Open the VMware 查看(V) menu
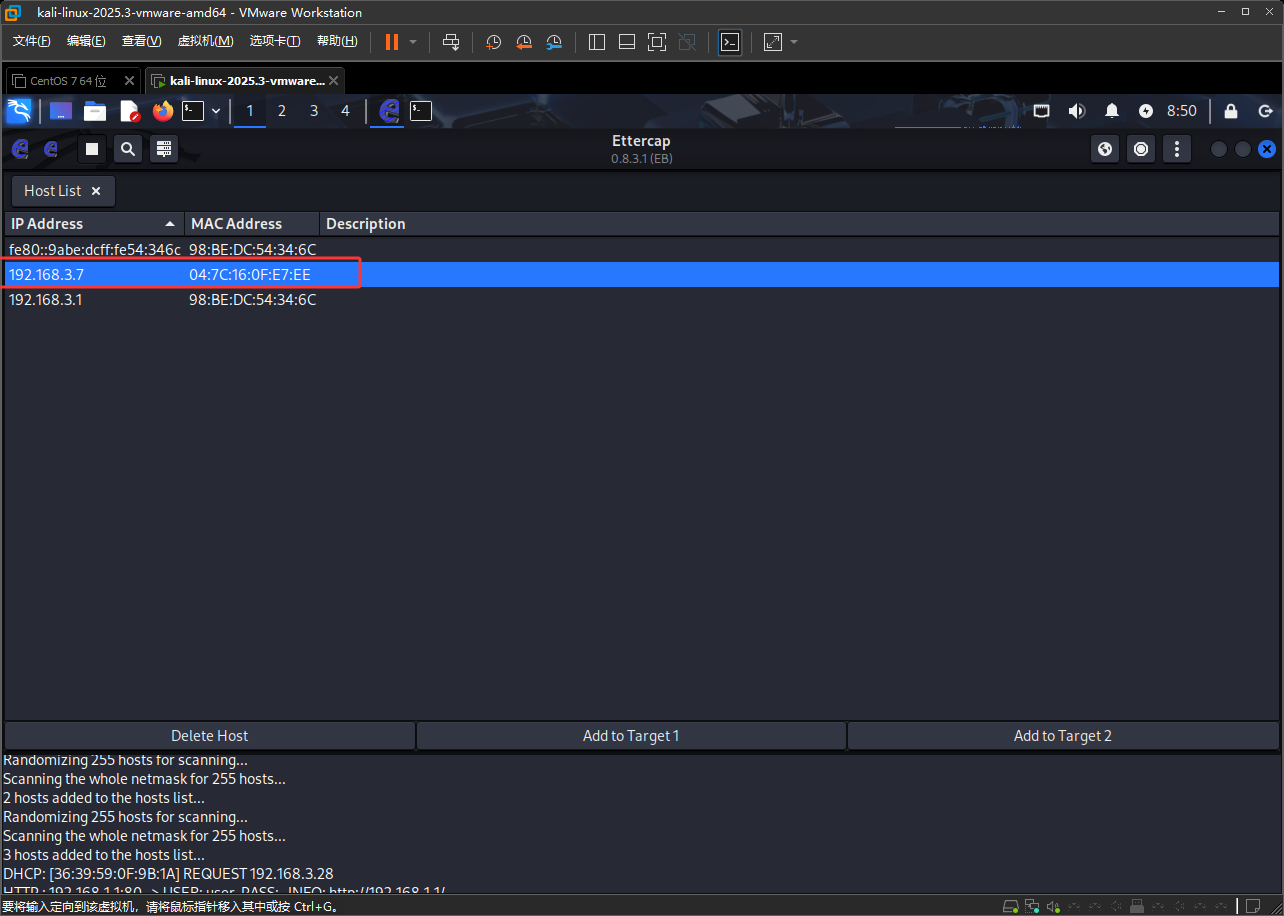 click(141, 41)
